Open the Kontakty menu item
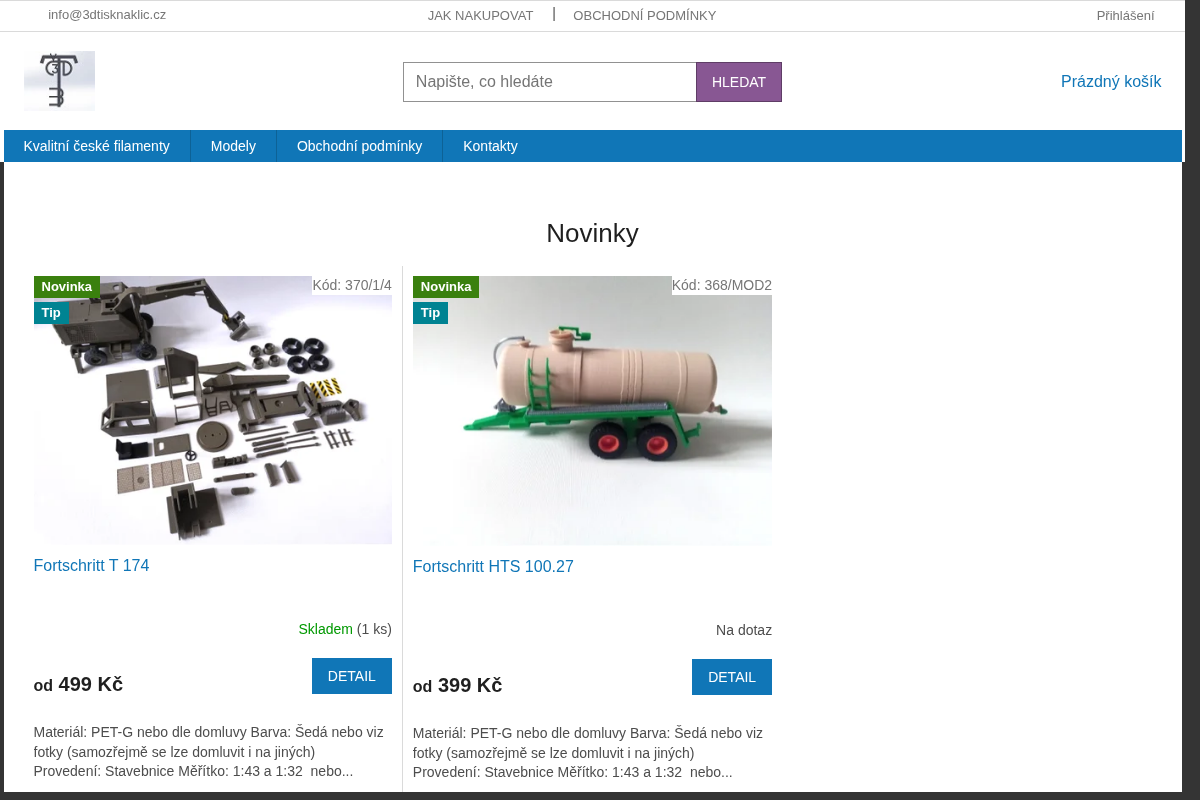Screen dimensions: 1200x800 pyautogui.click(x=490, y=146)
